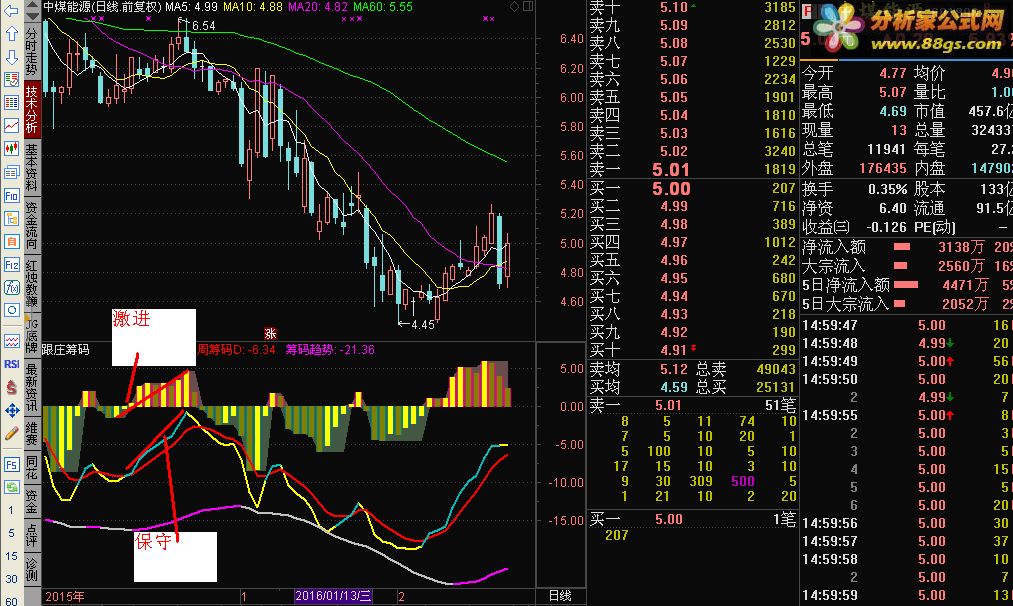1013x606 pixels.
Task: Click the purple 500 order quantity
Action: pyautogui.click(x=743, y=481)
